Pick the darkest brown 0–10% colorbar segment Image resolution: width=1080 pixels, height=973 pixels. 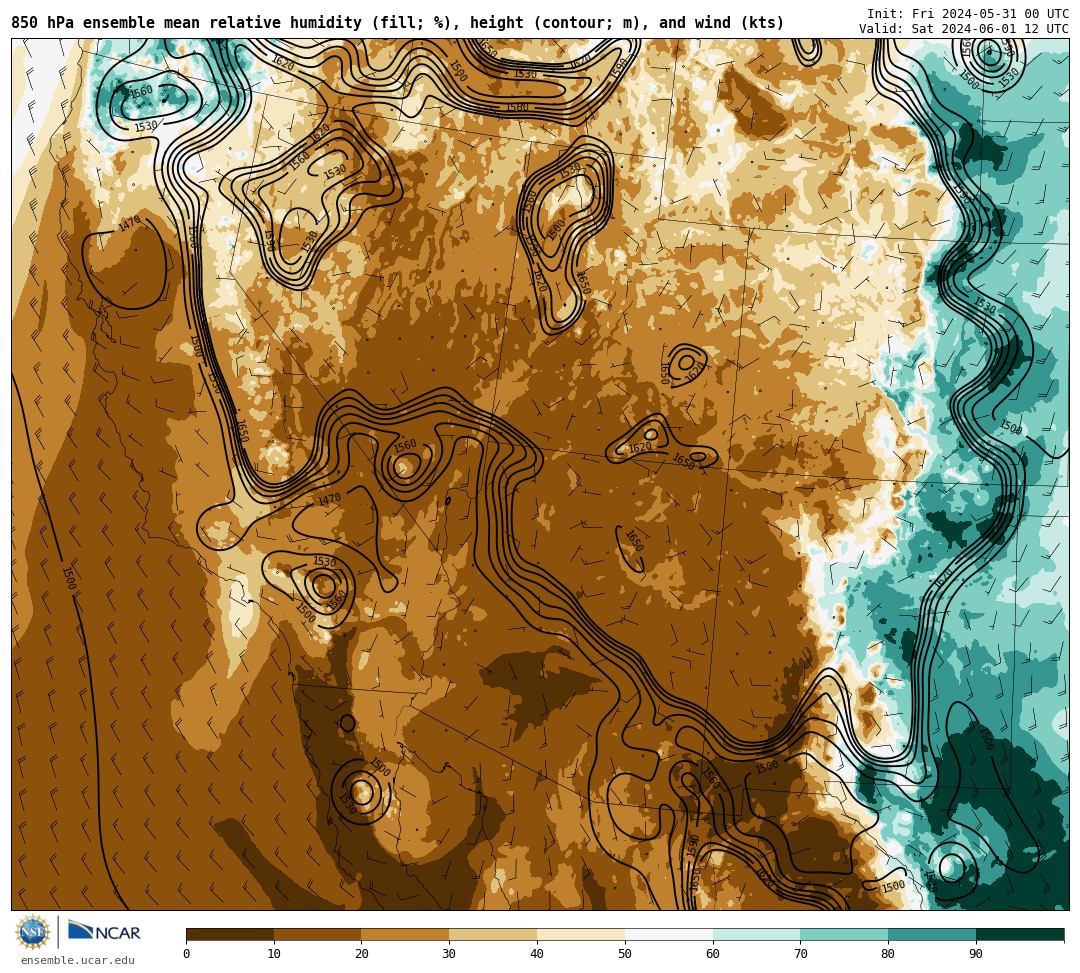[230, 934]
